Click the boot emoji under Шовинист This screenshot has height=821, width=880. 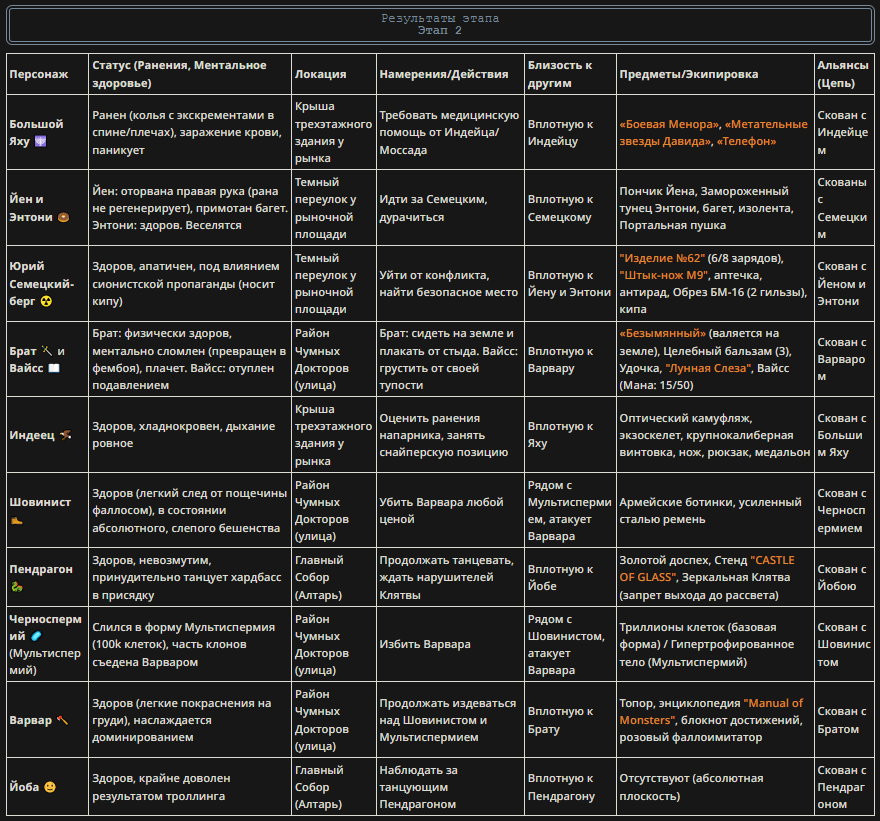16,520
